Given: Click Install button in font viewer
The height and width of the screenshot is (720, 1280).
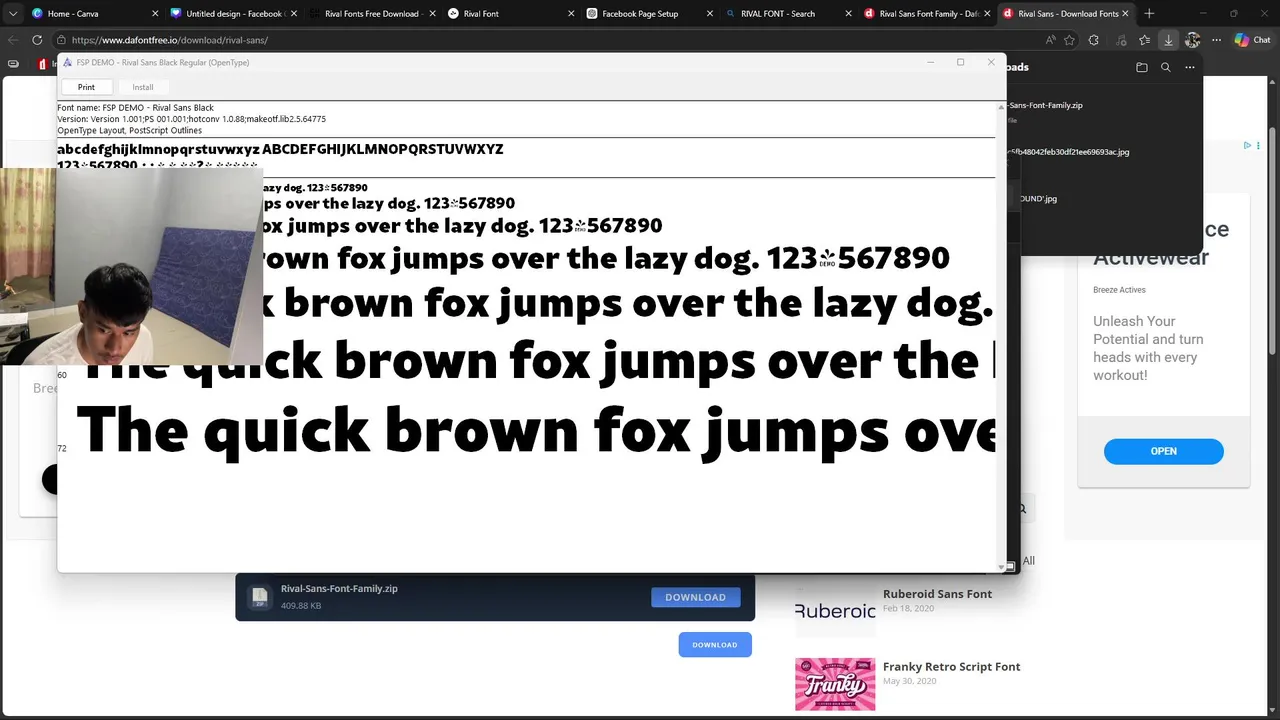Looking at the screenshot, I should coord(143,87).
